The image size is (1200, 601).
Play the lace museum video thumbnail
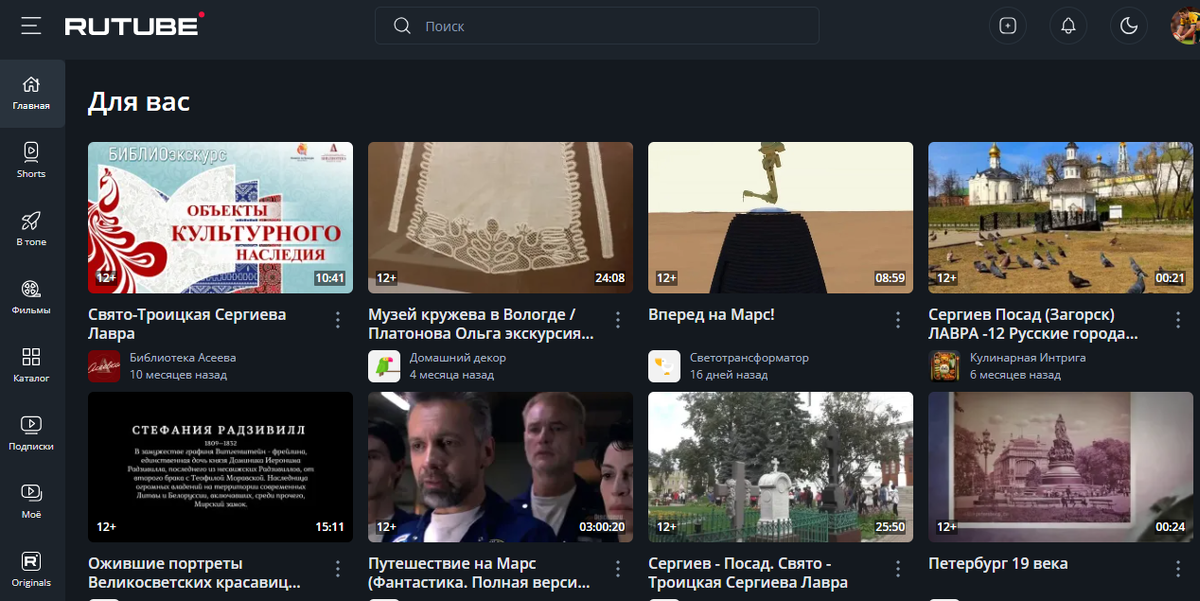[500, 217]
